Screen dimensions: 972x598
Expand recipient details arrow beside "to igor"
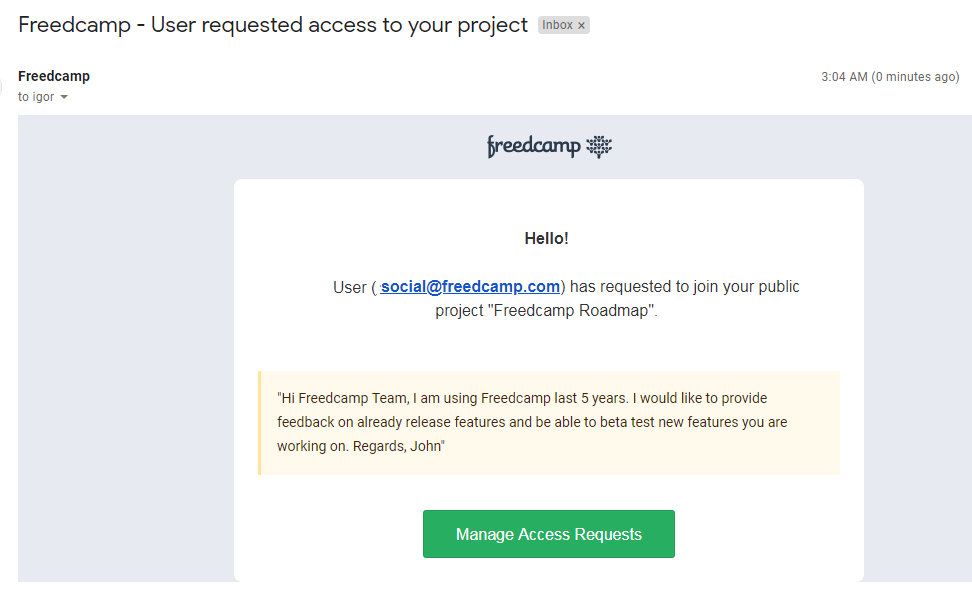click(64, 97)
